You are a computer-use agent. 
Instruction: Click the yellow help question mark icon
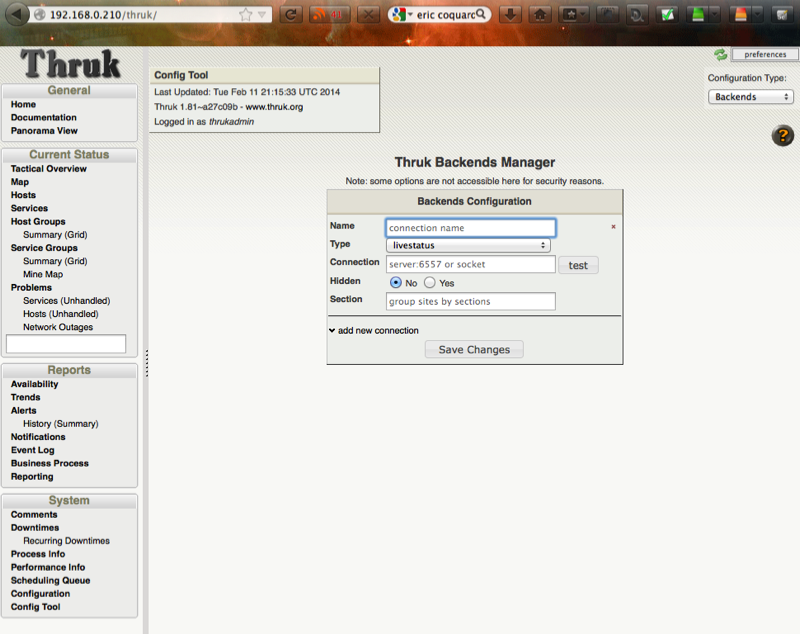[782, 136]
